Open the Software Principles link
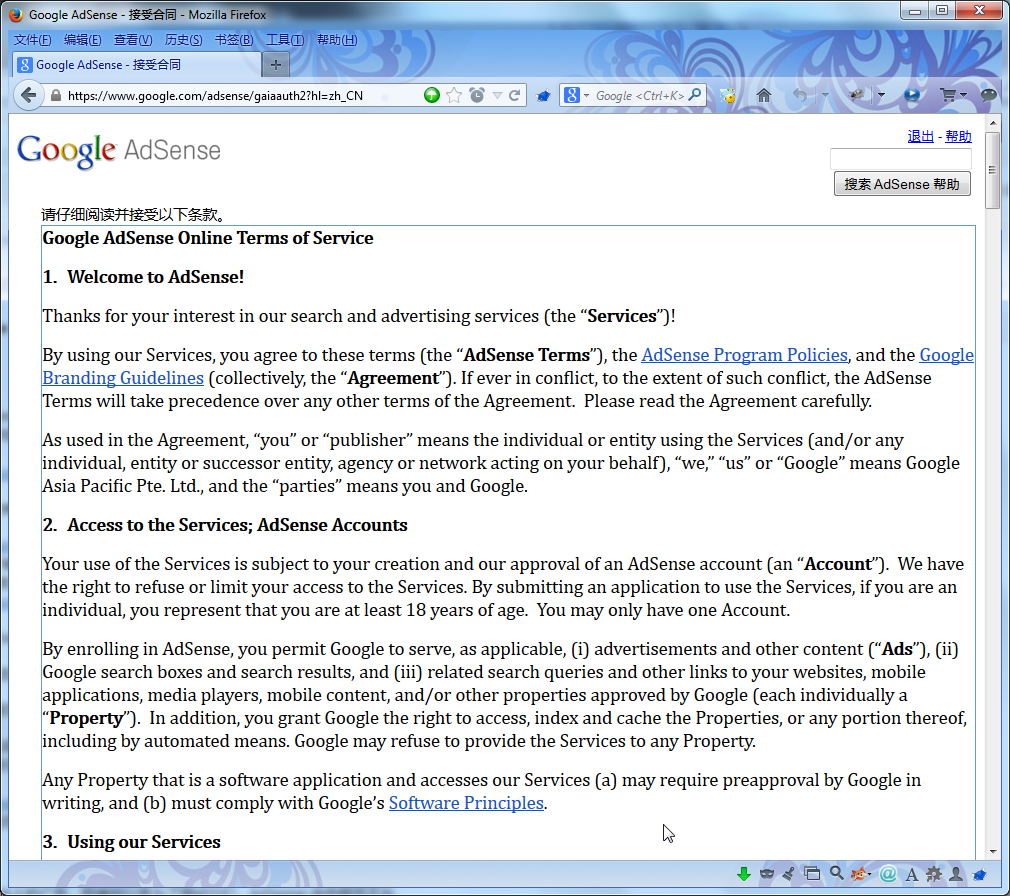The width and height of the screenshot is (1010, 896). pyautogui.click(x=466, y=803)
